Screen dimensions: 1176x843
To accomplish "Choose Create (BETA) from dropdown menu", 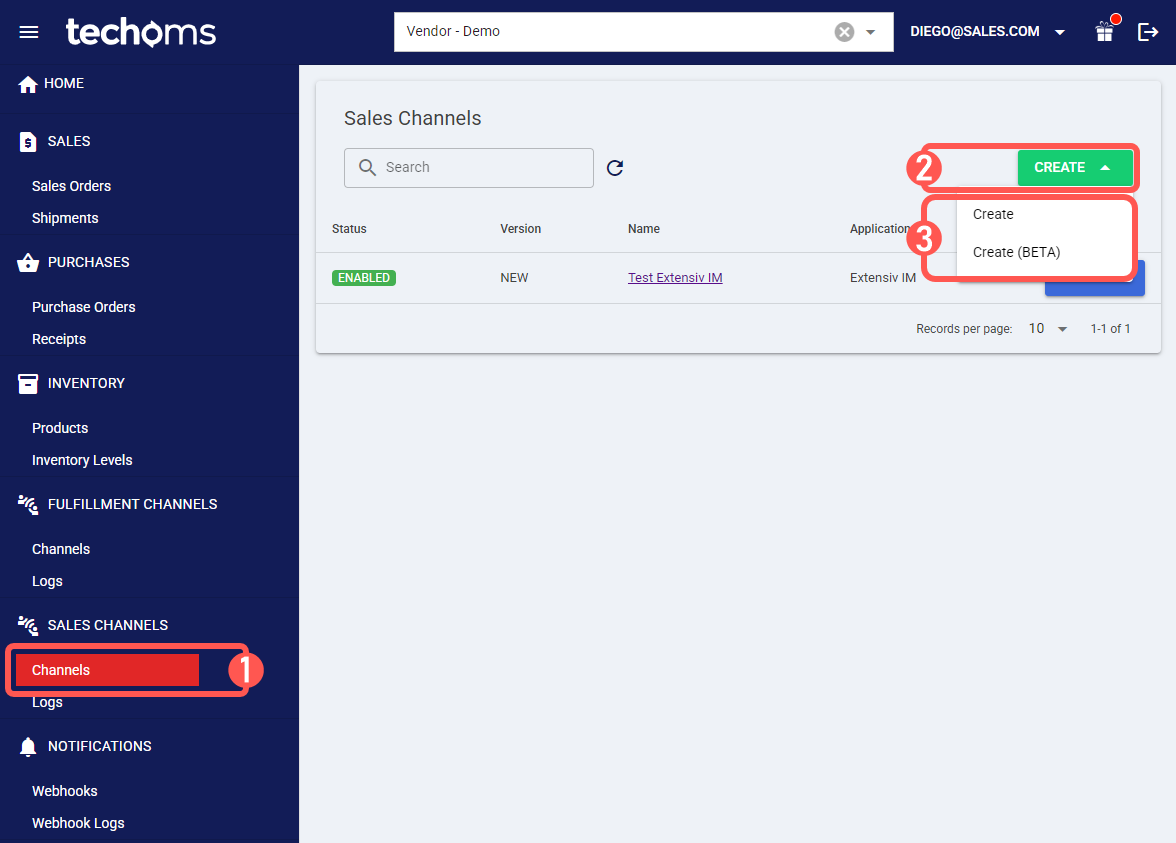I will (x=1044, y=253).
